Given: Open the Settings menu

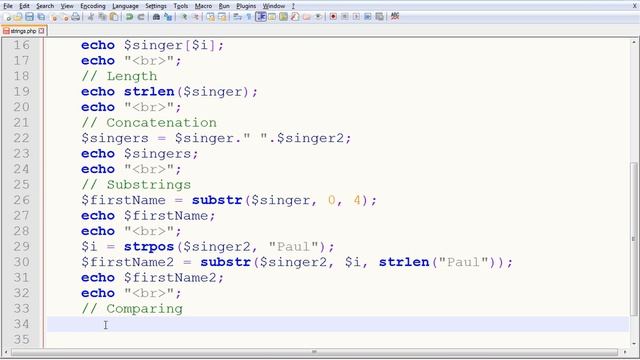Looking at the screenshot, I should click(156, 6).
